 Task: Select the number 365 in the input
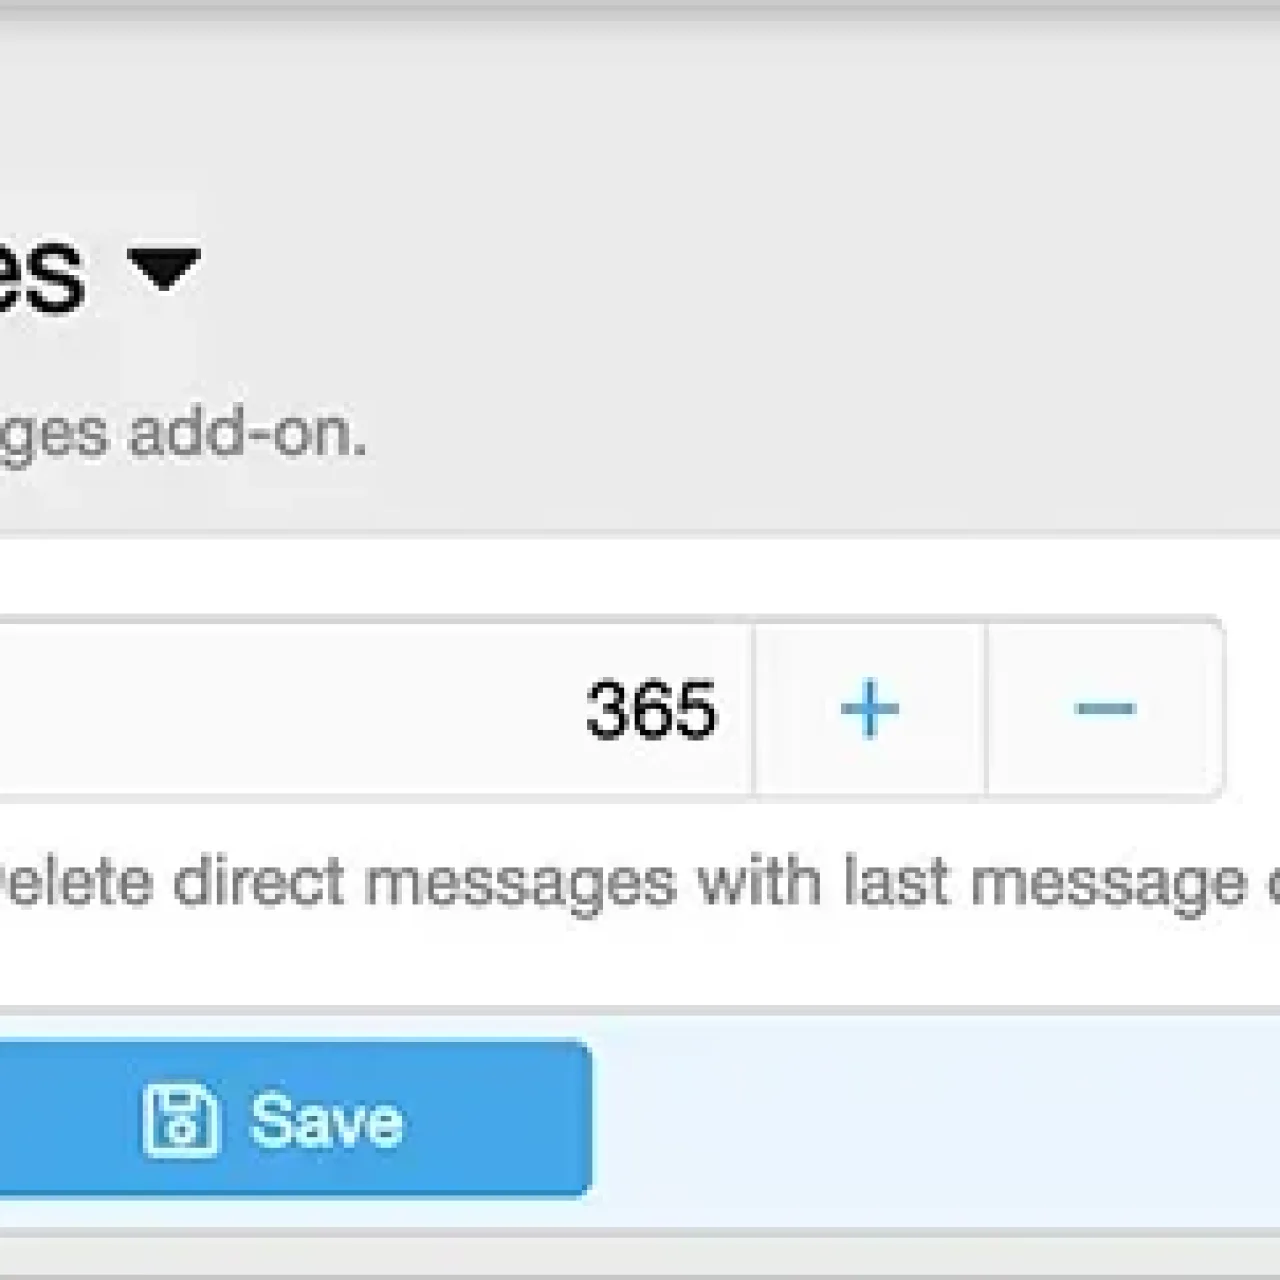pyautogui.click(x=651, y=710)
